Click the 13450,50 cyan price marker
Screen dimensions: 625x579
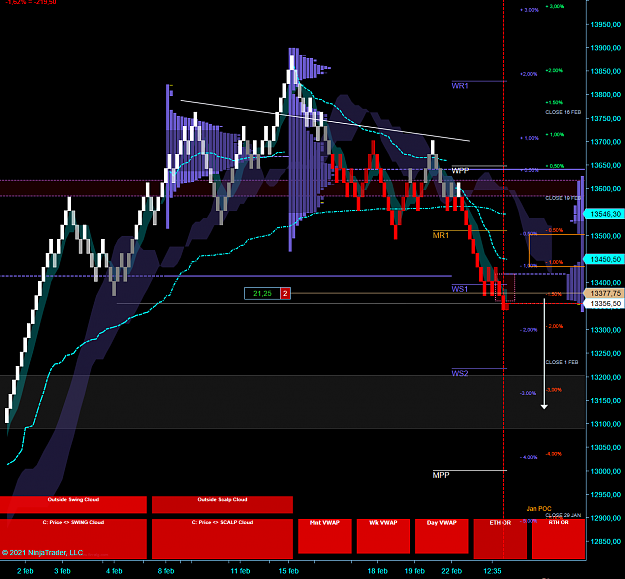pos(604,259)
